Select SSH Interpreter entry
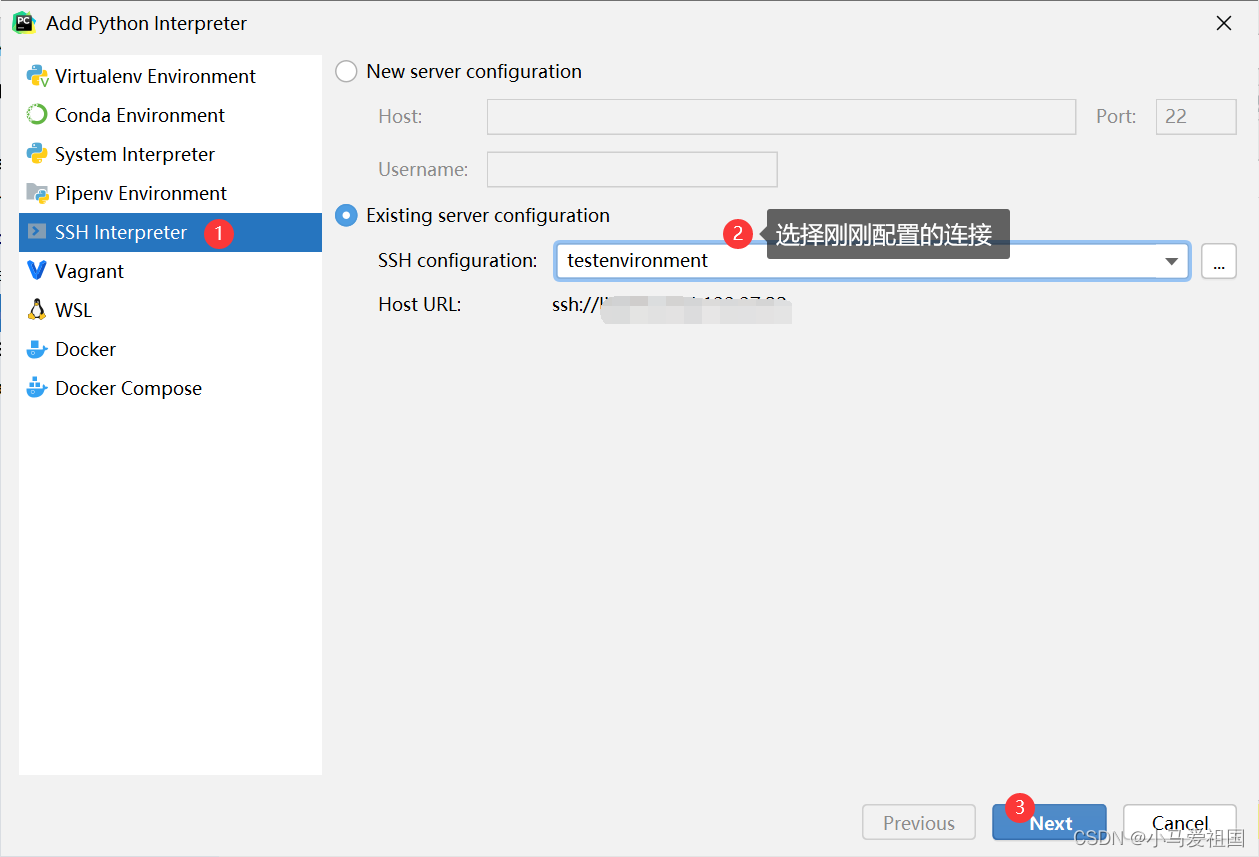 coord(170,232)
